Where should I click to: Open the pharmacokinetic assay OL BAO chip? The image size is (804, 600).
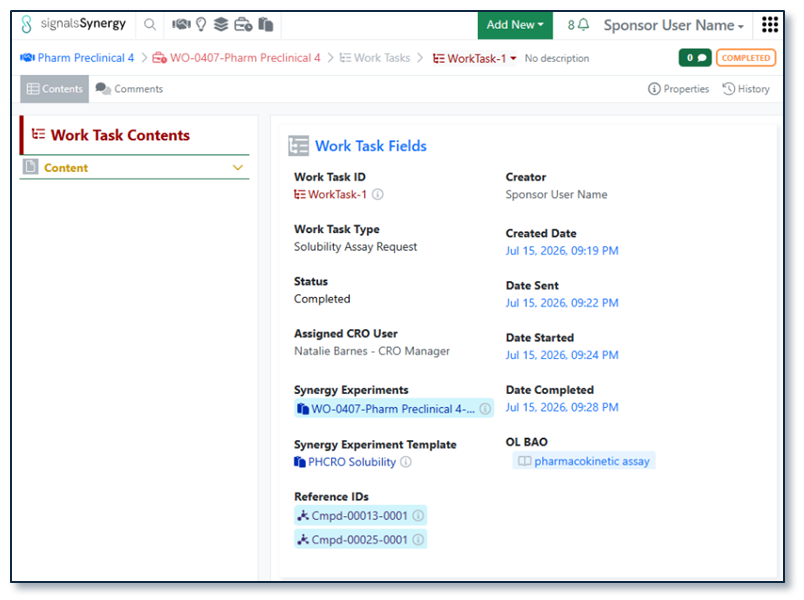[x=584, y=461]
